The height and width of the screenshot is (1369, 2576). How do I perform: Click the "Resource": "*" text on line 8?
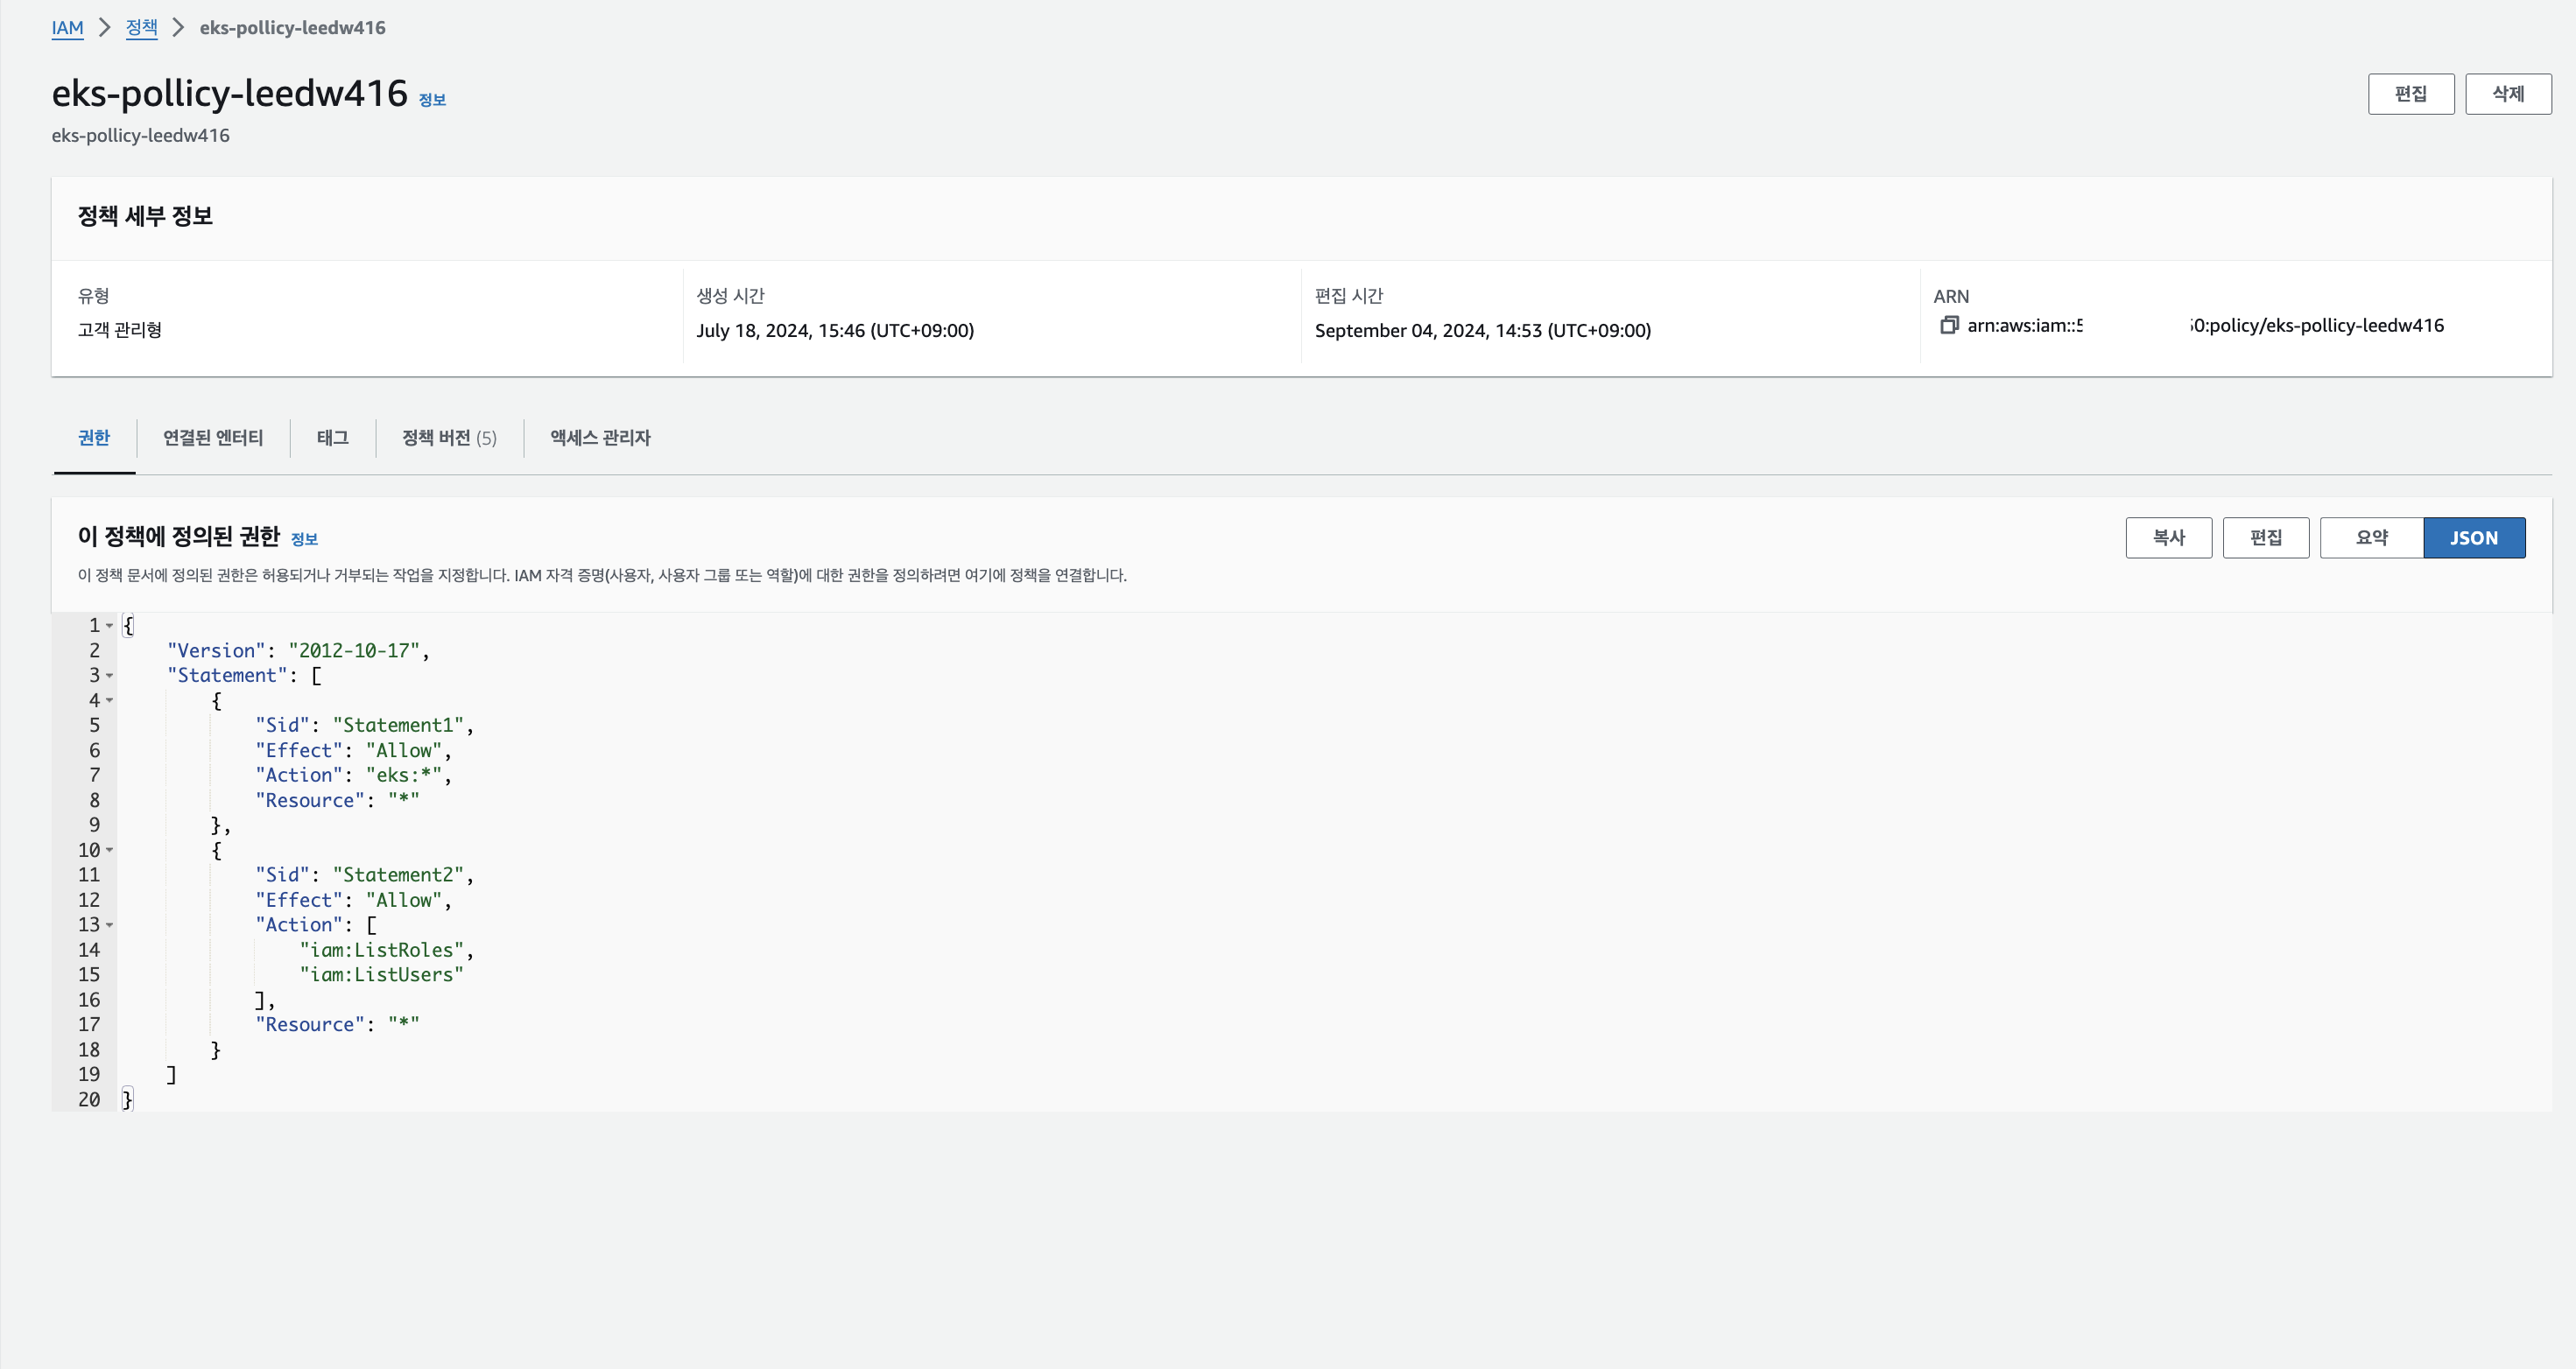(337, 801)
